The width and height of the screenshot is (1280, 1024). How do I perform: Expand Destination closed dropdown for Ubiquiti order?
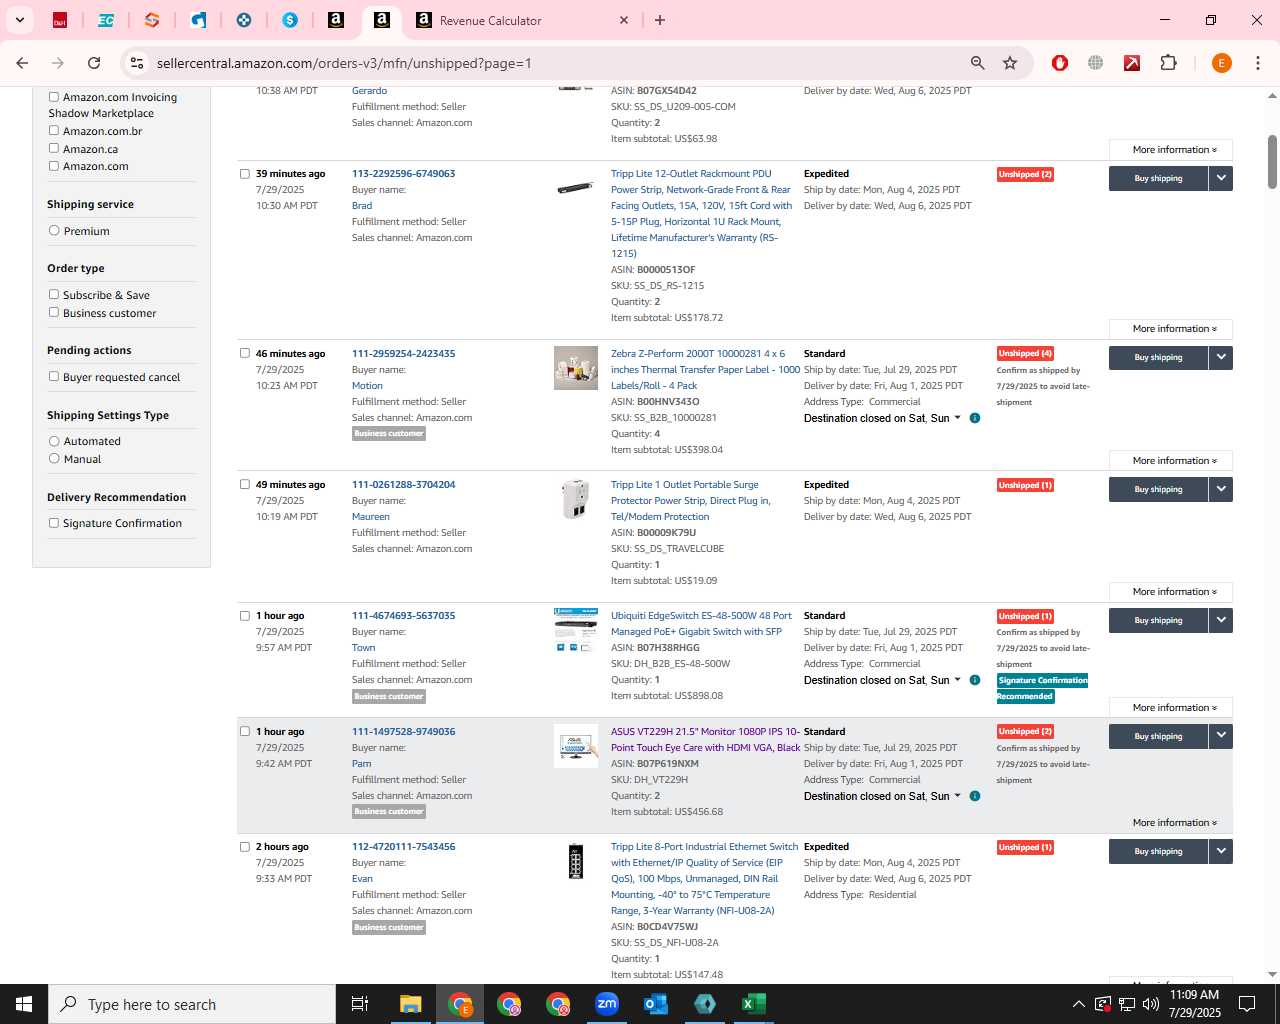pyautogui.click(x=957, y=680)
